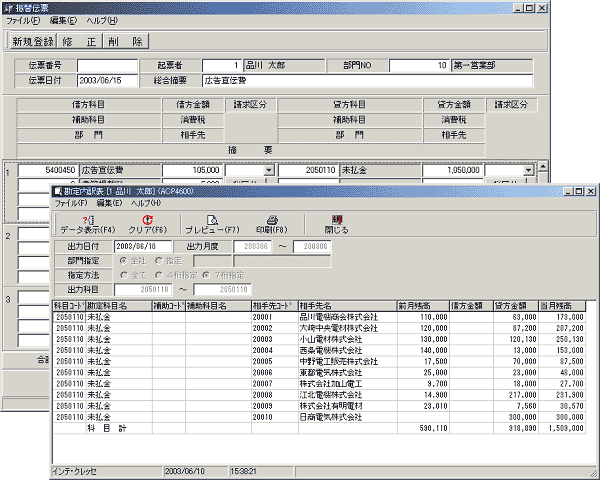600x480 pixels.
Task: Open ヘルプ(H) menu in 勘定内訳表 window
Action: coord(146,203)
